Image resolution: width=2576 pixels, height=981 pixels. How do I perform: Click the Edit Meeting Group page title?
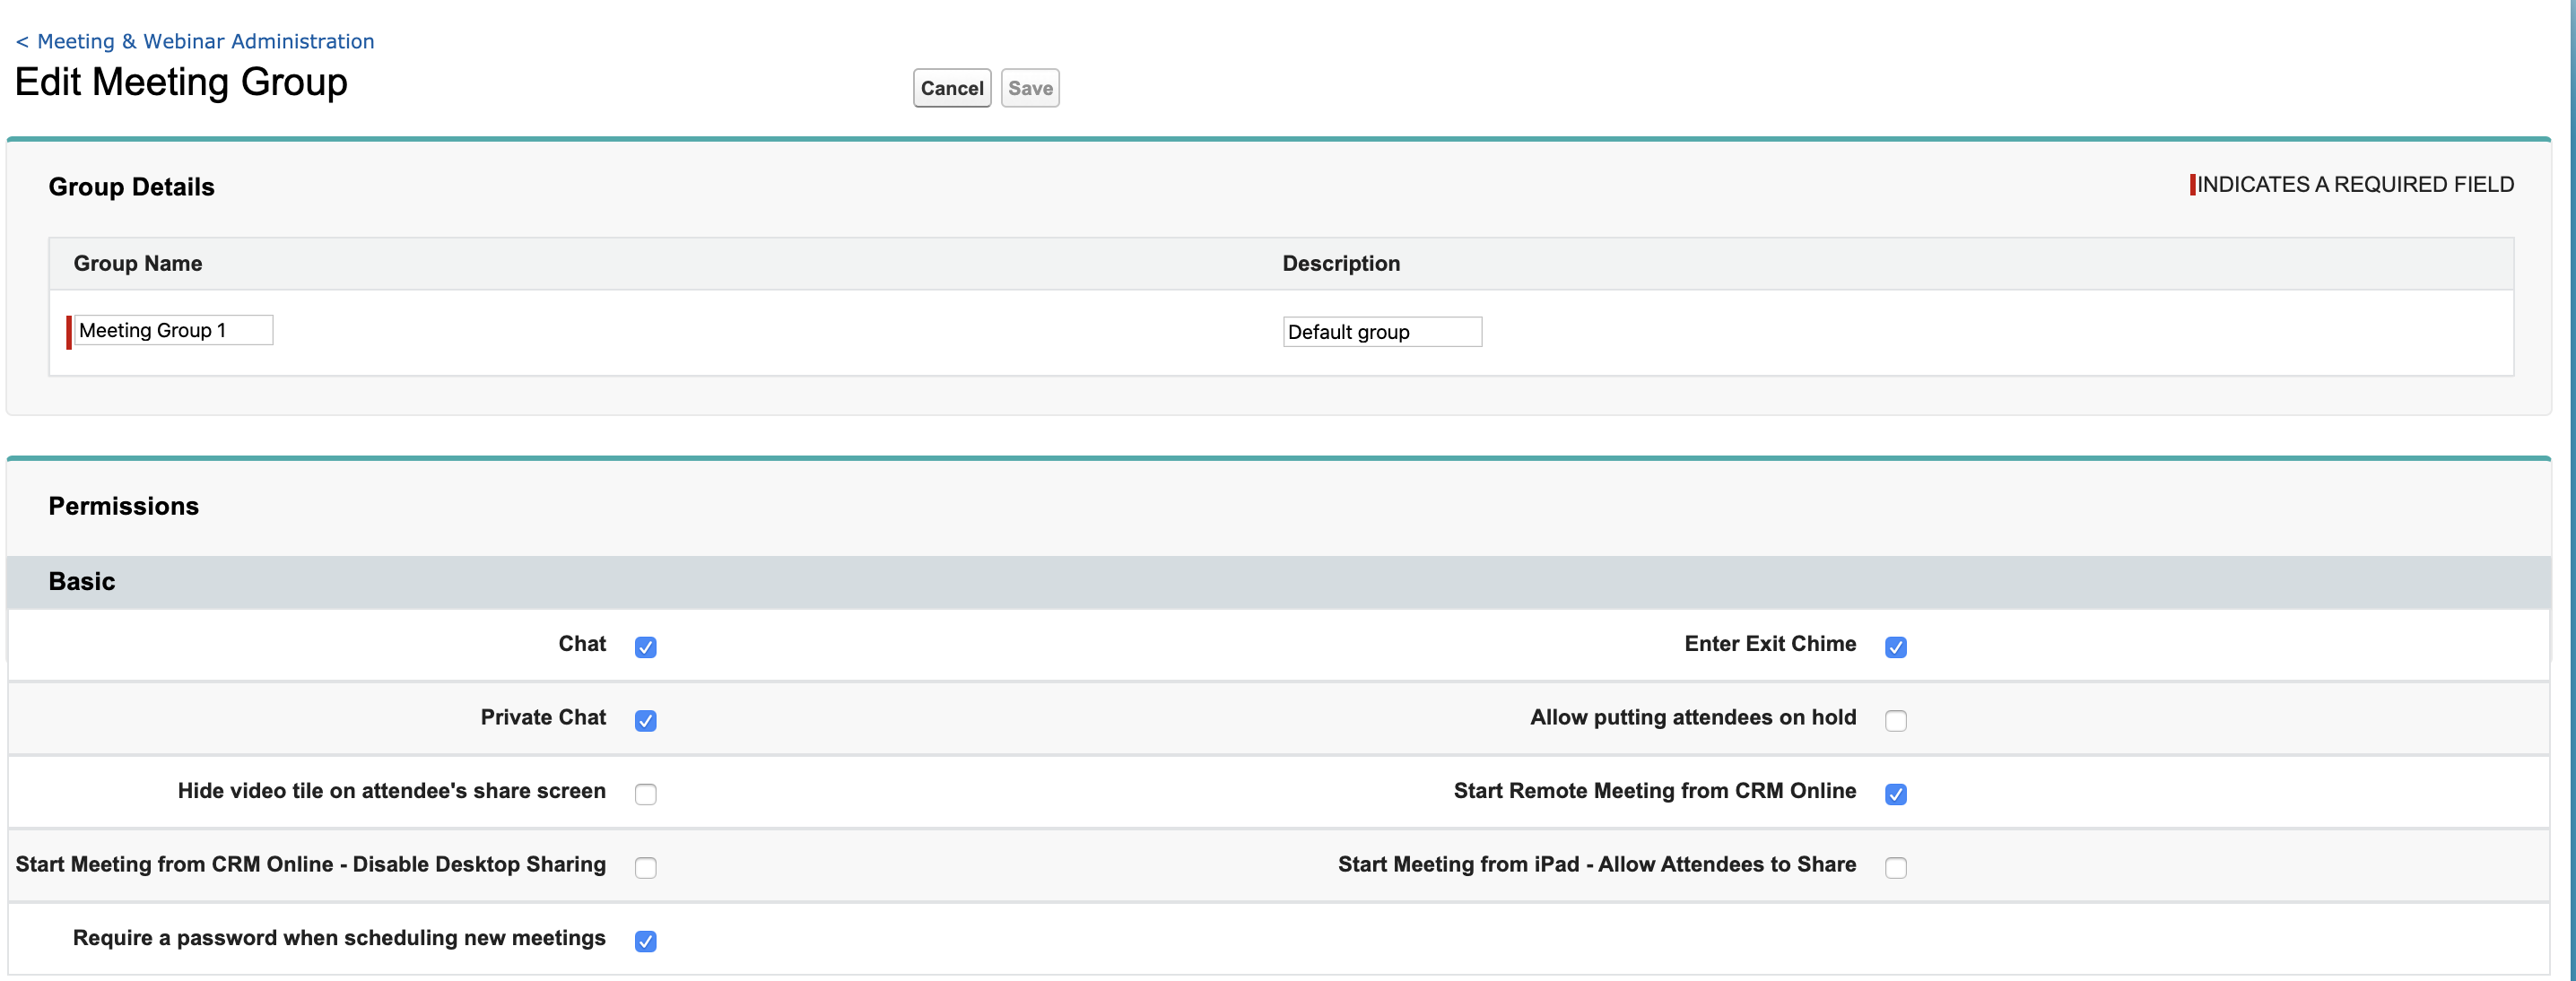pyautogui.click(x=181, y=82)
